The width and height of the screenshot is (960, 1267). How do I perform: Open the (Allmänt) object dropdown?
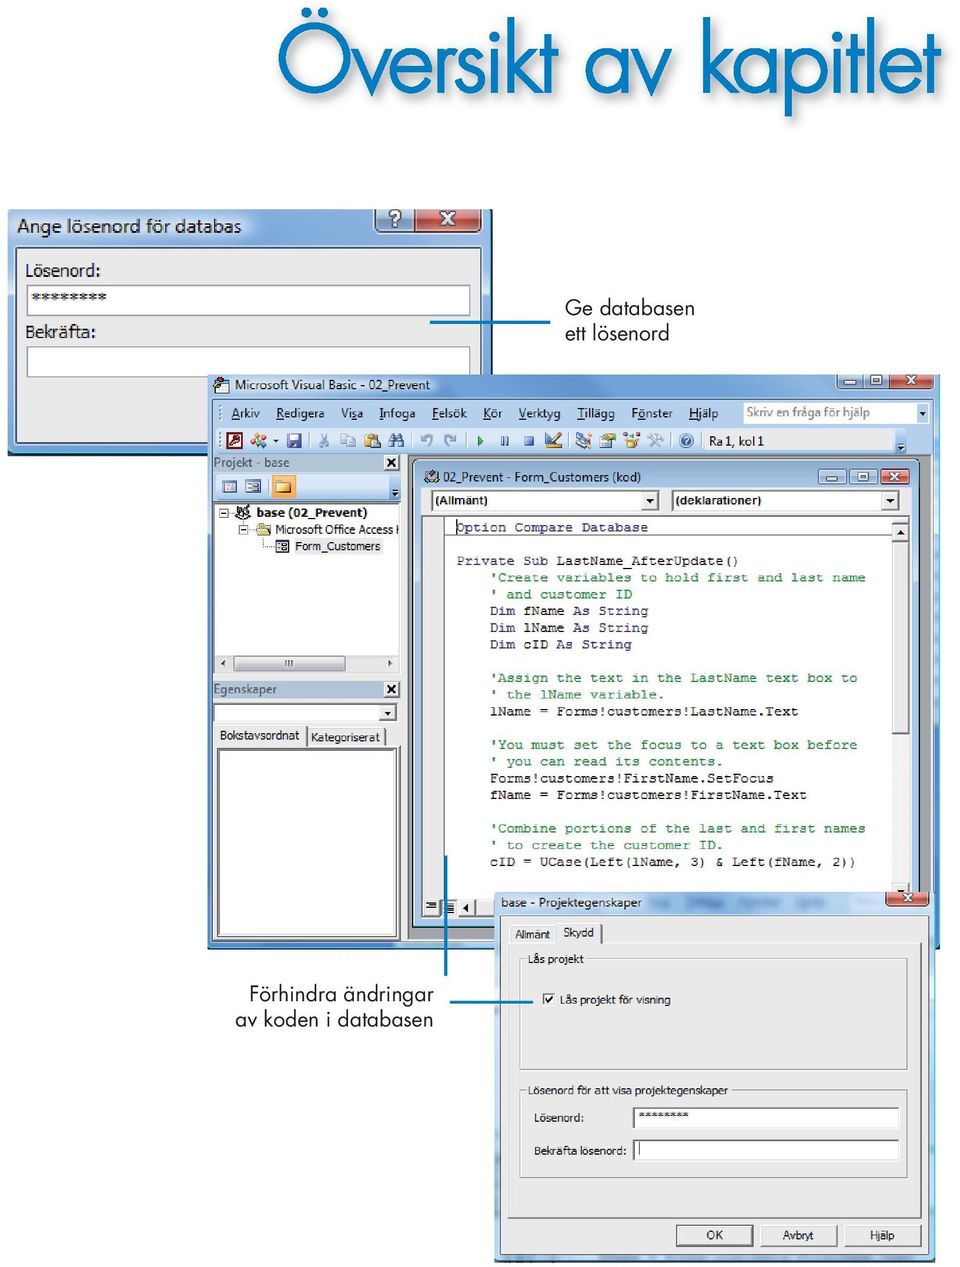(x=650, y=501)
